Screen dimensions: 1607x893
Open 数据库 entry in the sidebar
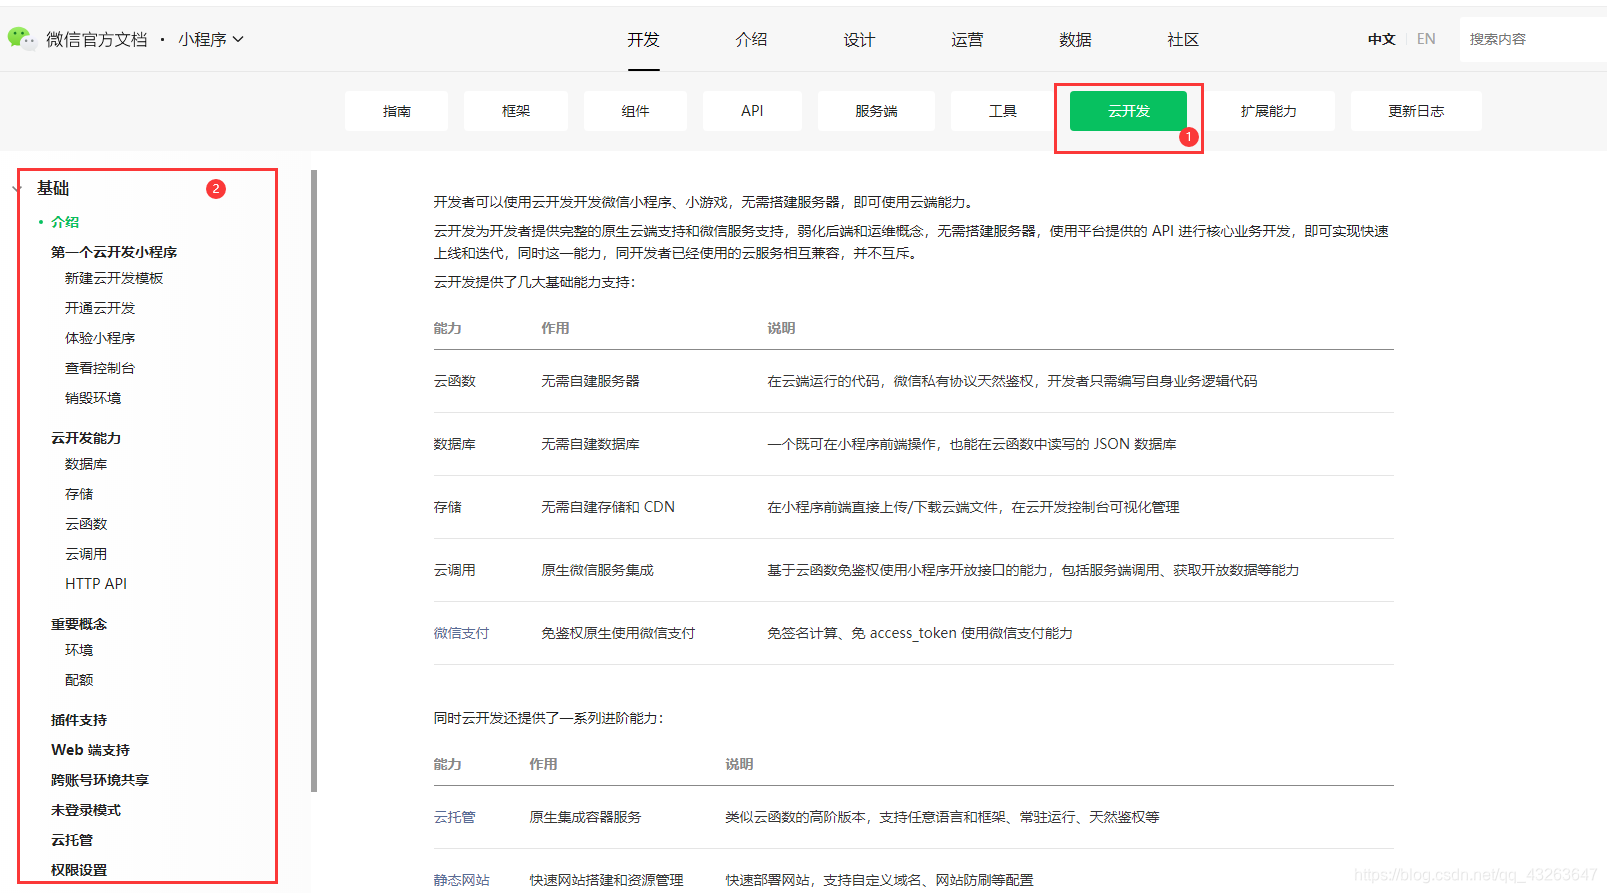pyautogui.click(x=86, y=464)
